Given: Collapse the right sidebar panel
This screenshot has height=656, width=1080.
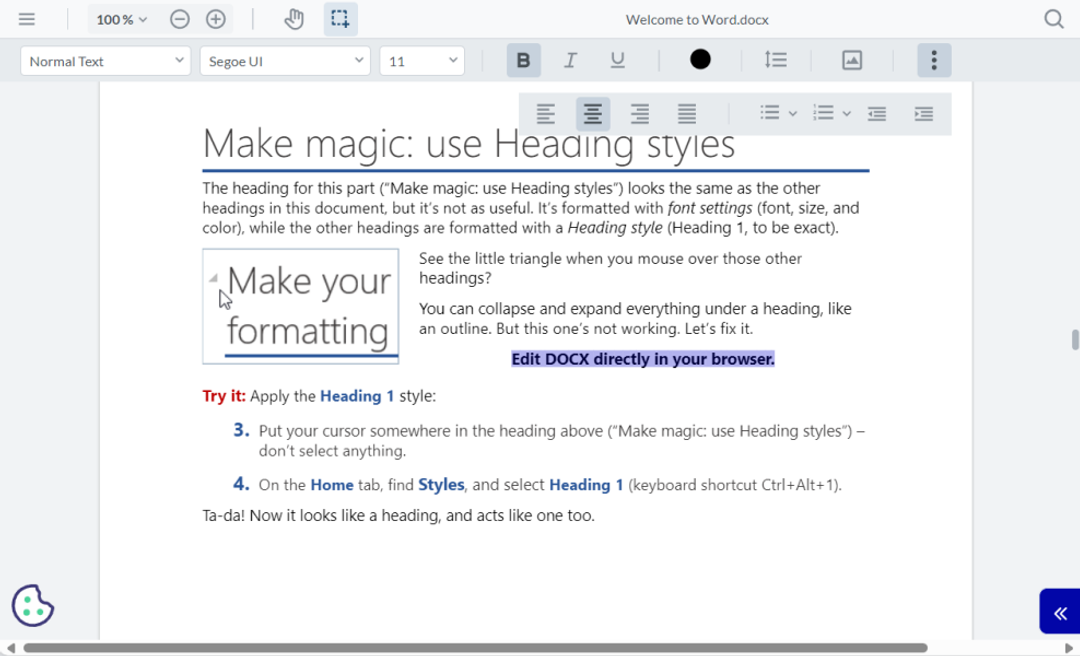Looking at the screenshot, I should click(1061, 613).
